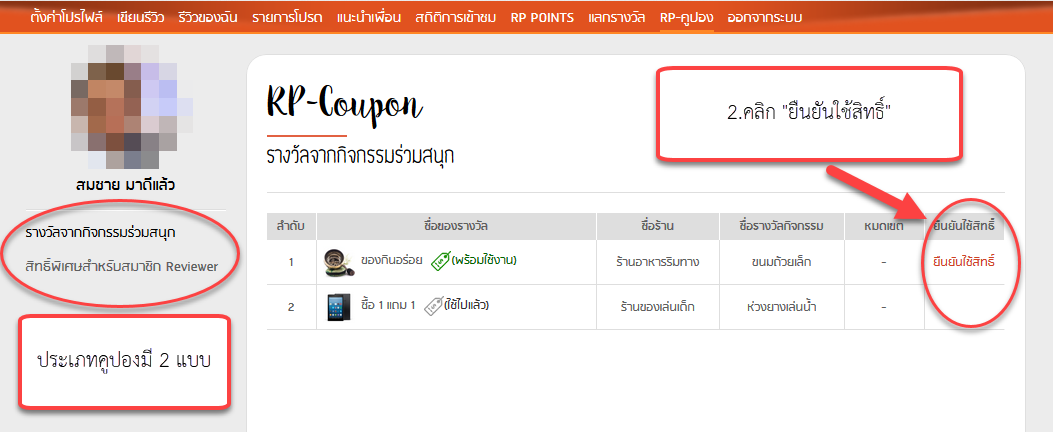
Task: Open the ตั้งค่าโปรไฟล์ menu item
Action: [66, 17]
